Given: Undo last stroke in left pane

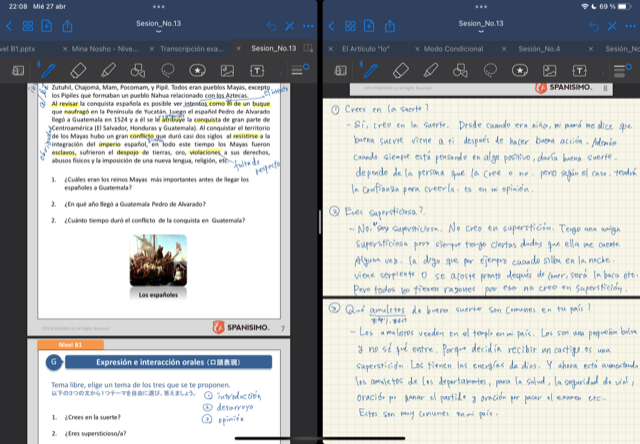Looking at the screenshot, I should tap(272, 28).
